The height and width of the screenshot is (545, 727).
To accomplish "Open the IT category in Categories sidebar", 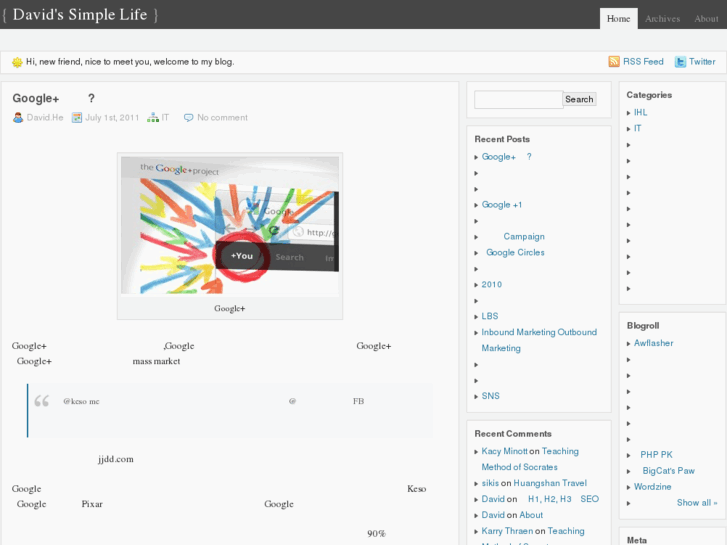I will pyautogui.click(x=638, y=128).
